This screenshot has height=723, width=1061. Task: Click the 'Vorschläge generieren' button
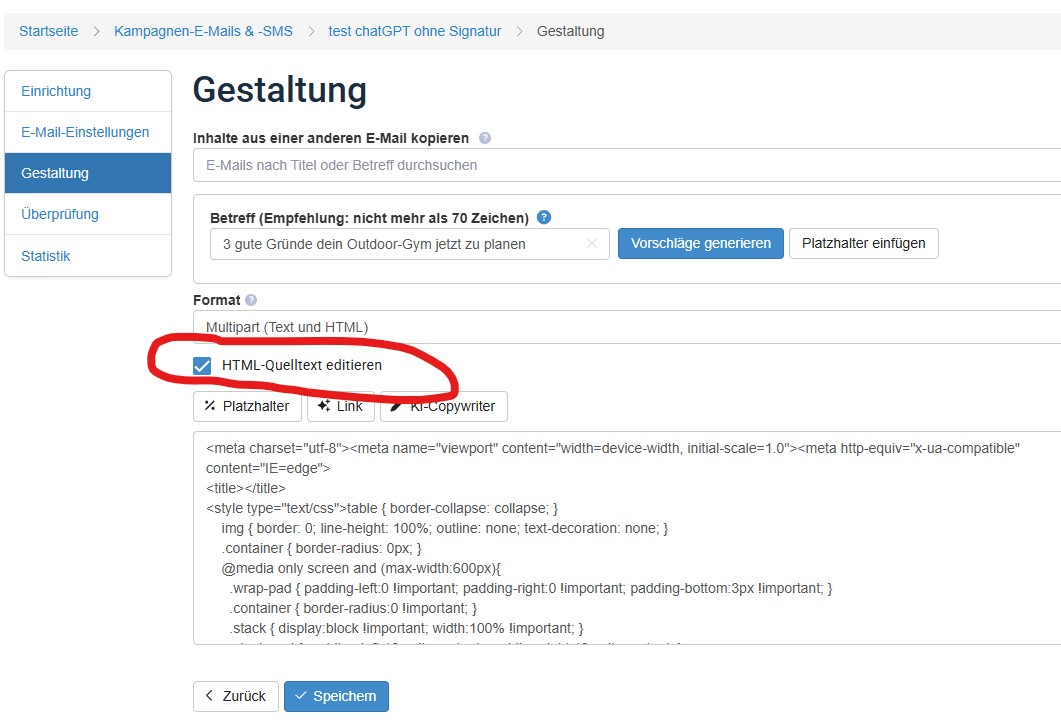pyautogui.click(x=700, y=243)
